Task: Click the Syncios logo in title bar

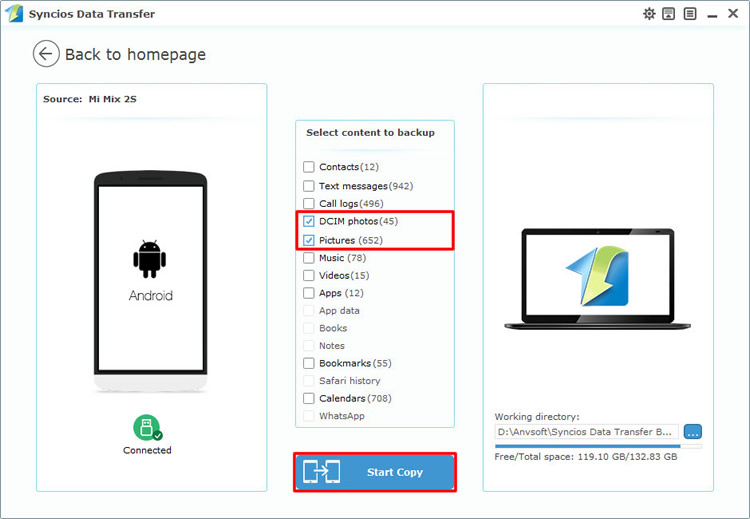Action: (13, 13)
